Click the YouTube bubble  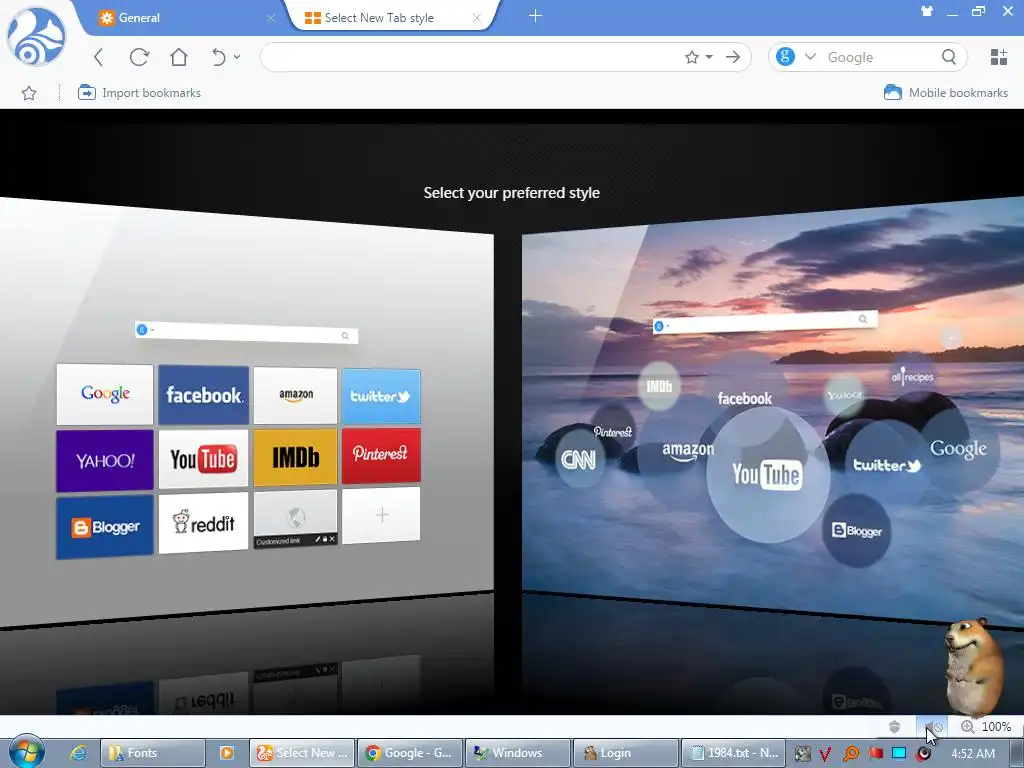coord(768,475)
